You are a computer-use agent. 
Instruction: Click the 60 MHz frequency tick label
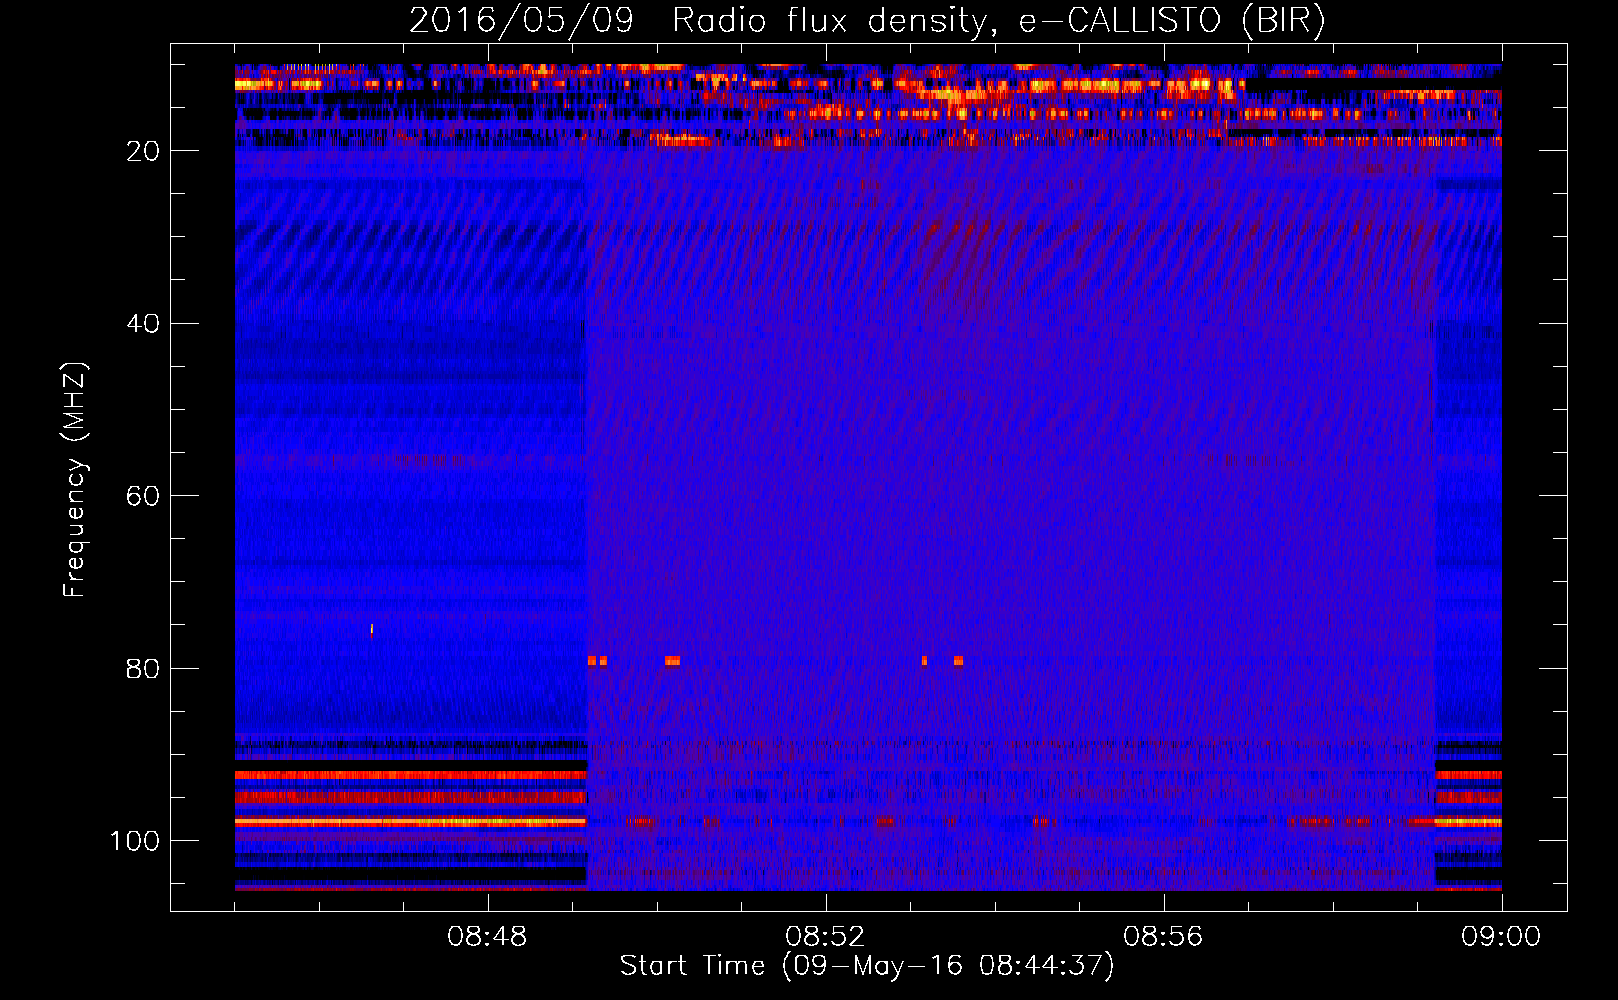(144, 496)
